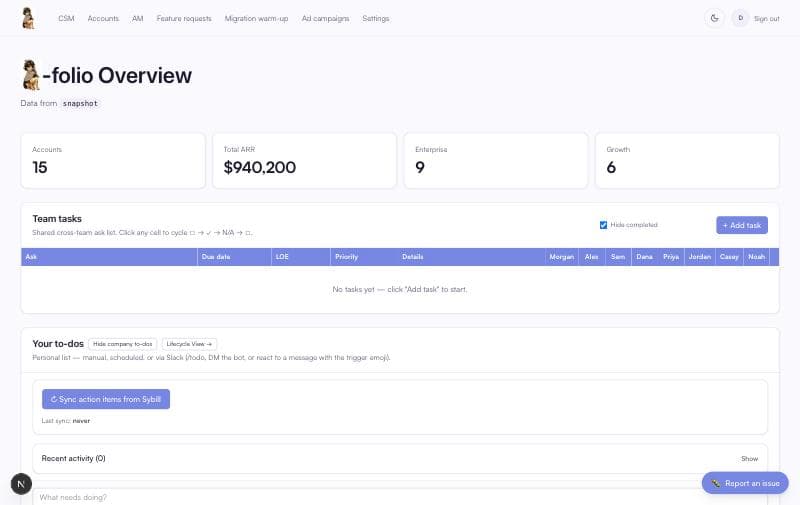Sync action items from Sybill
The image size is (800, 505).
pos(106,399)
